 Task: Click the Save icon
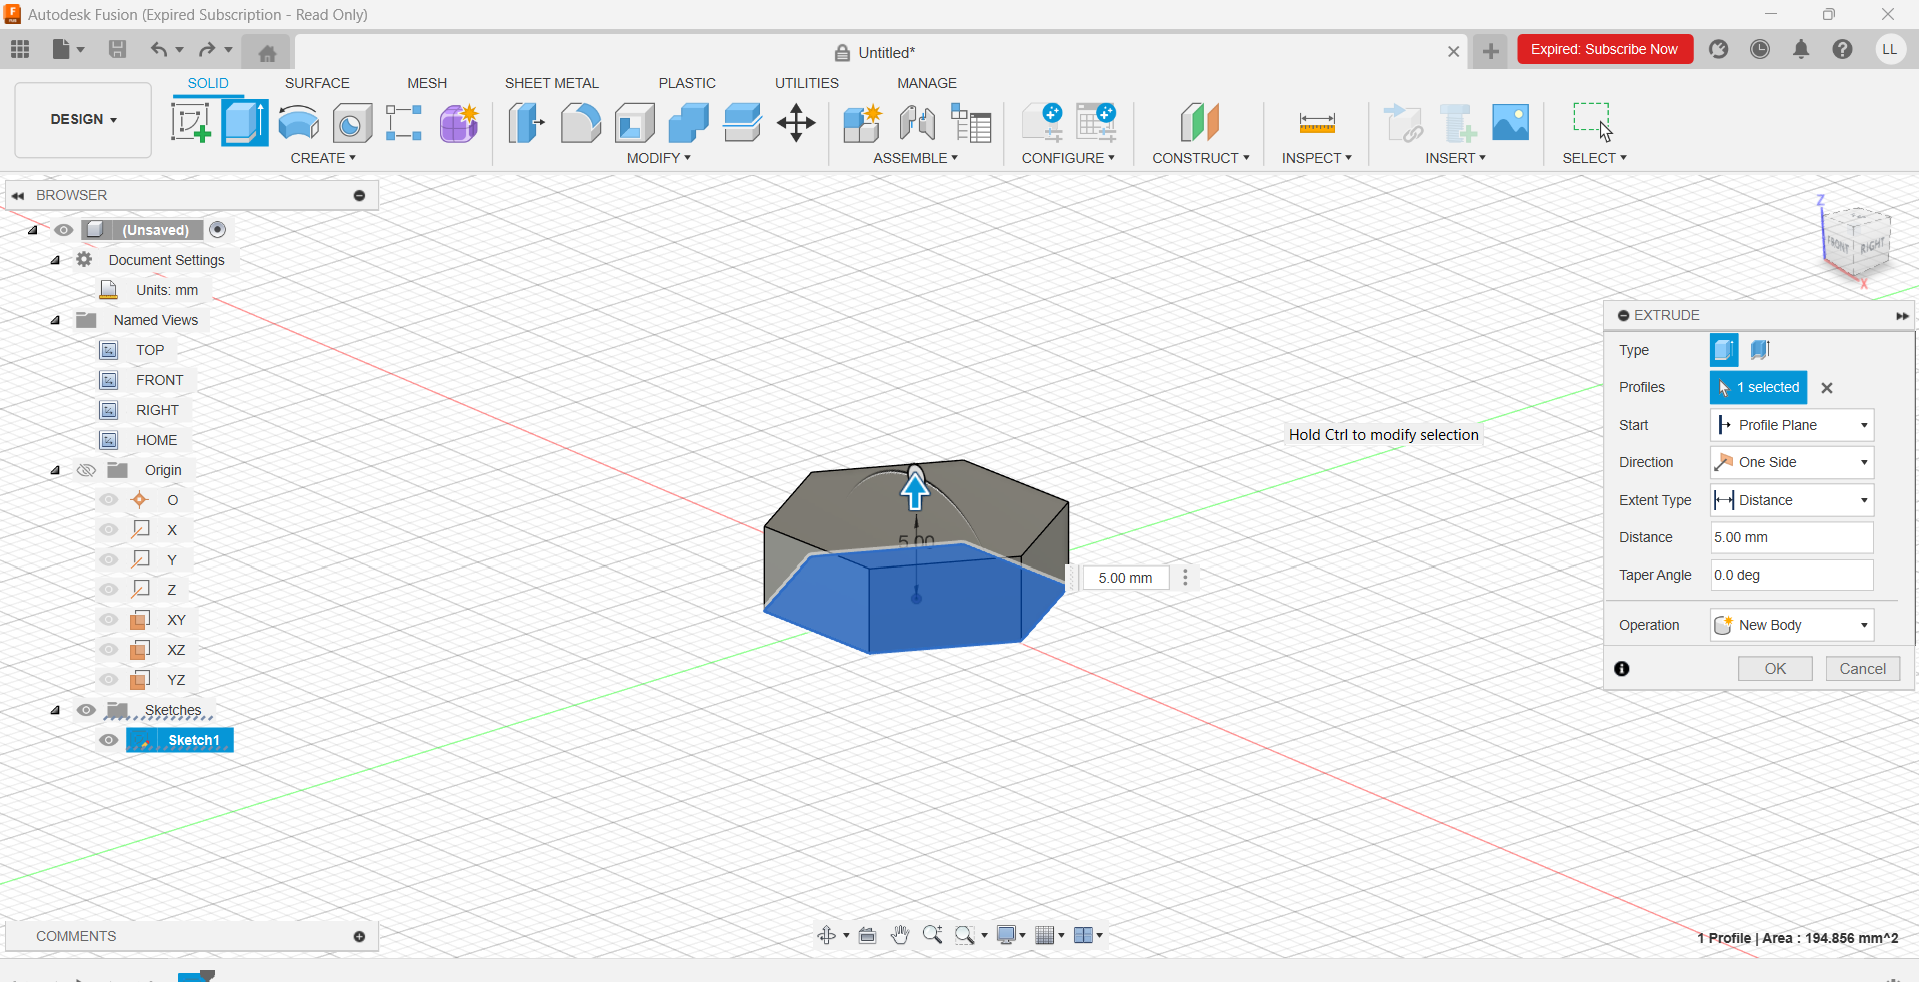117,49
